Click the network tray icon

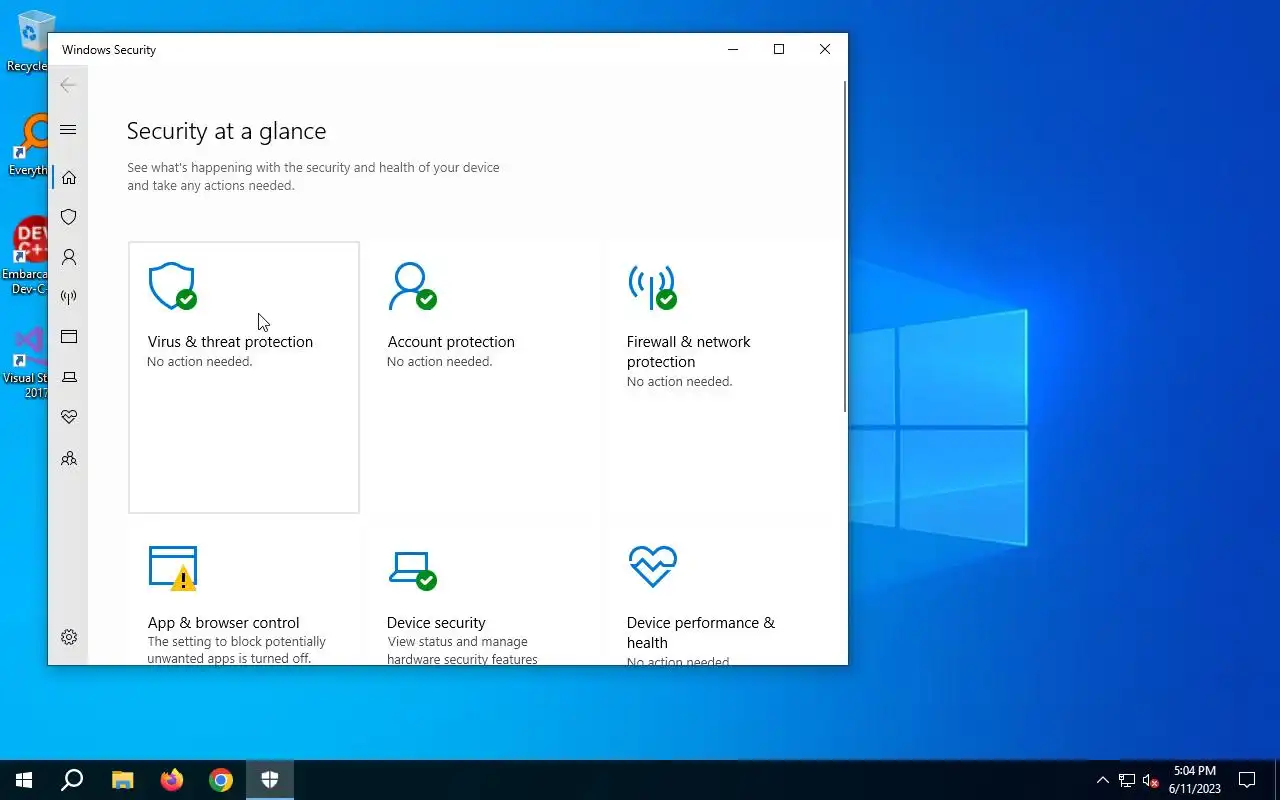click(1127, 780)
